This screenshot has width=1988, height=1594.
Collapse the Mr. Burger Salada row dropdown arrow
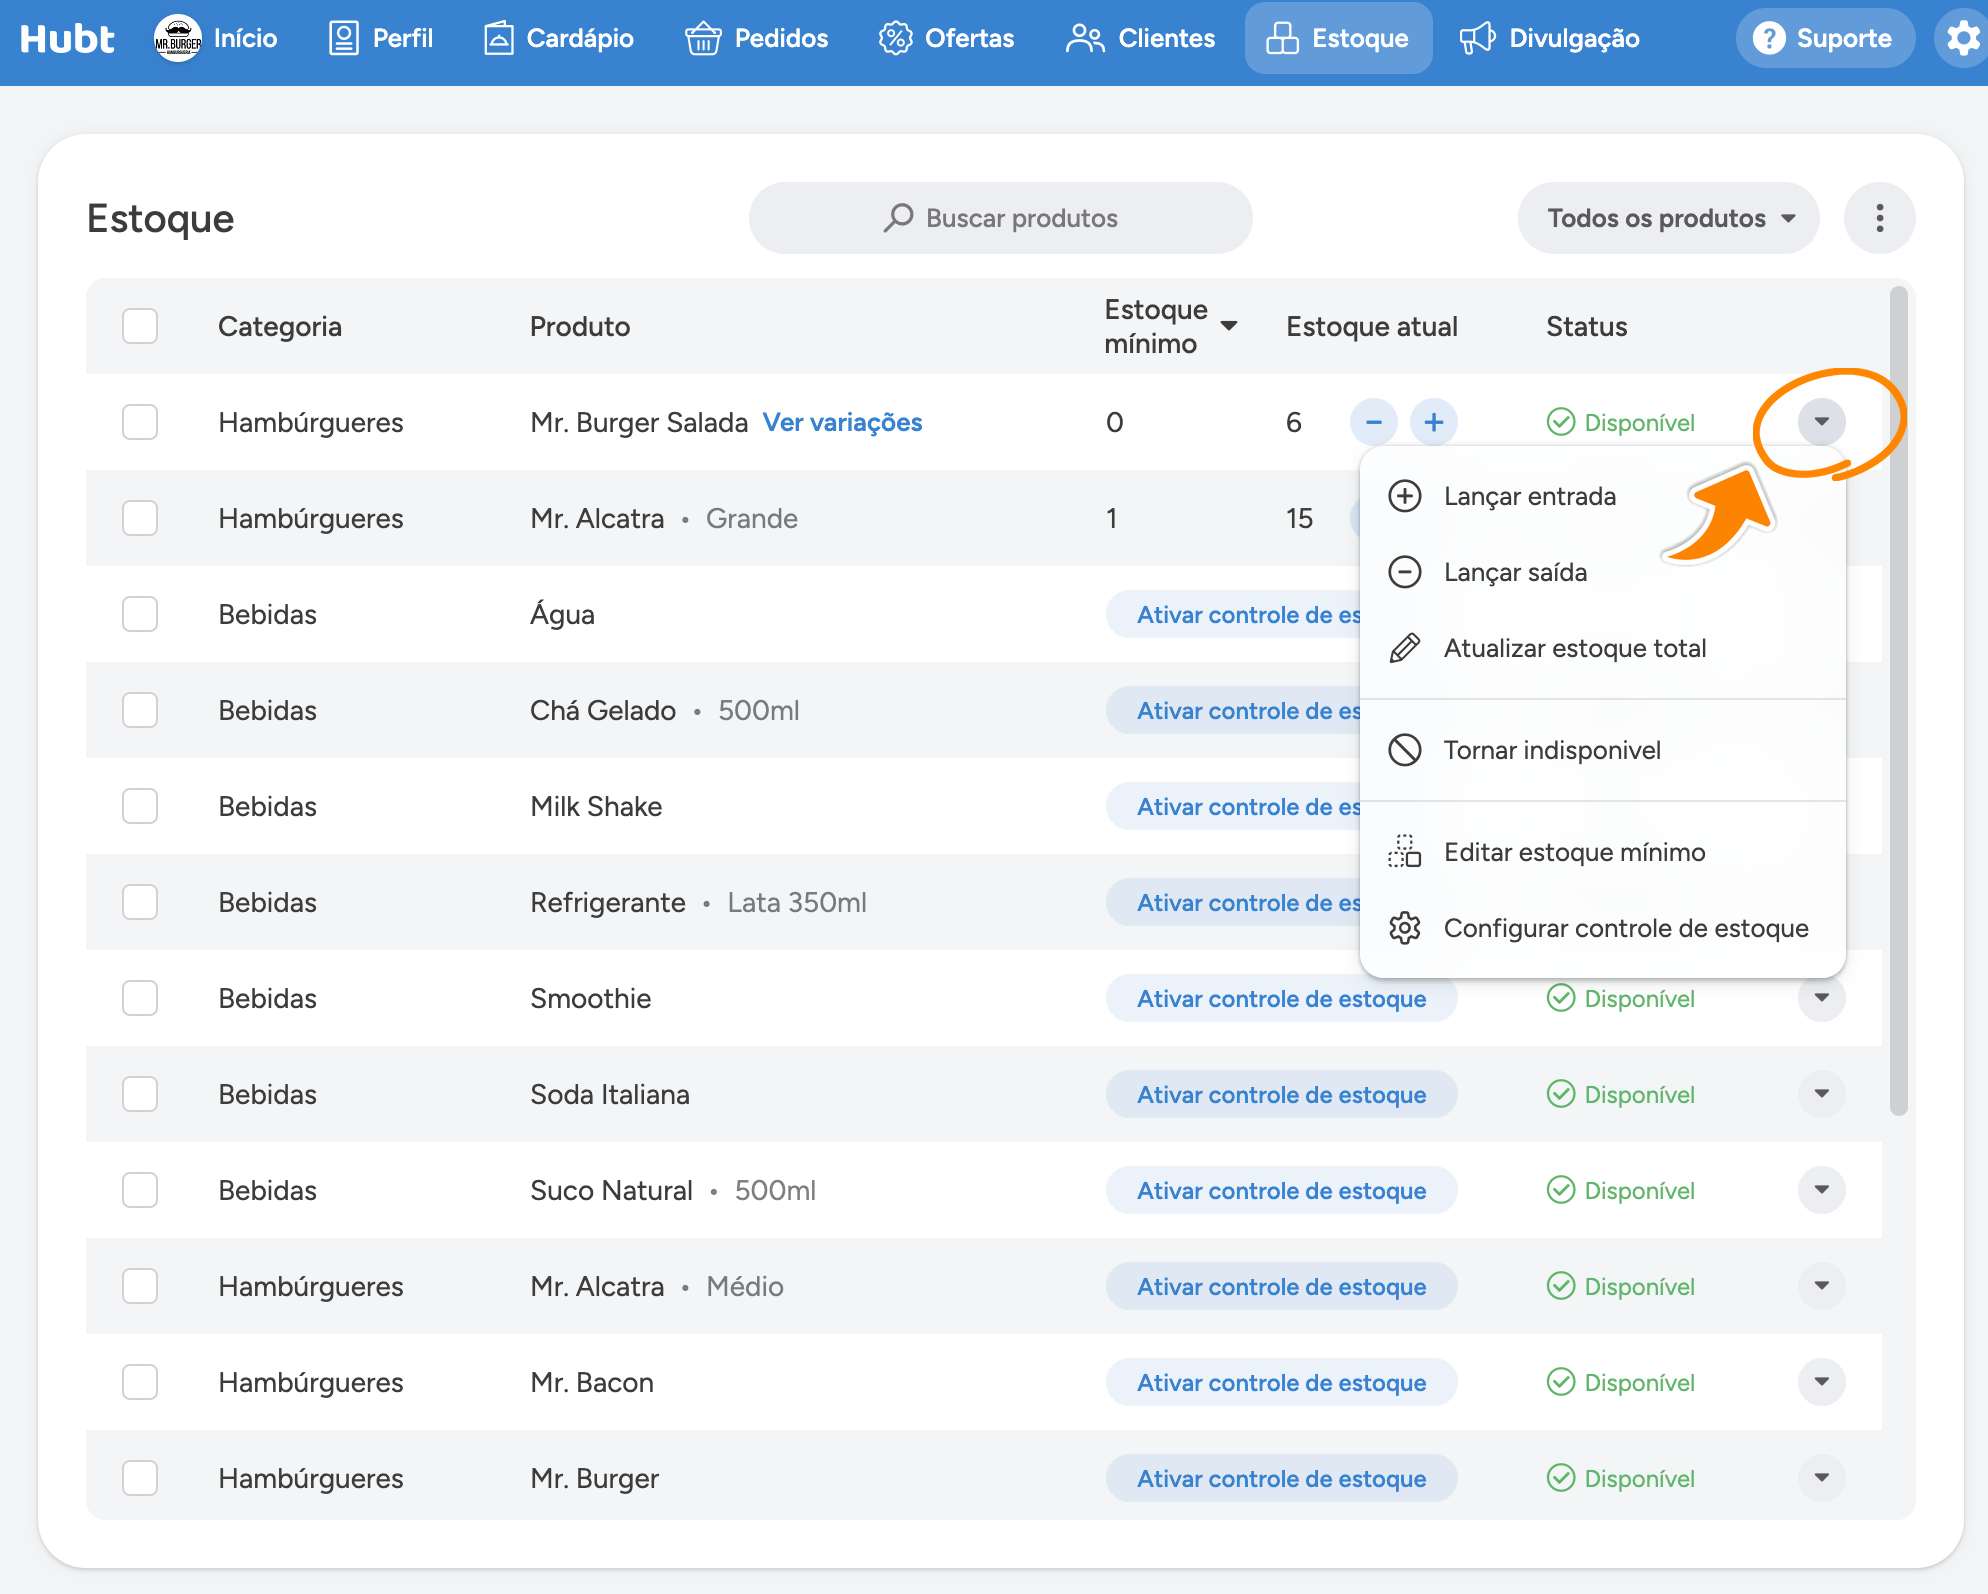(x=1822, y=422)
